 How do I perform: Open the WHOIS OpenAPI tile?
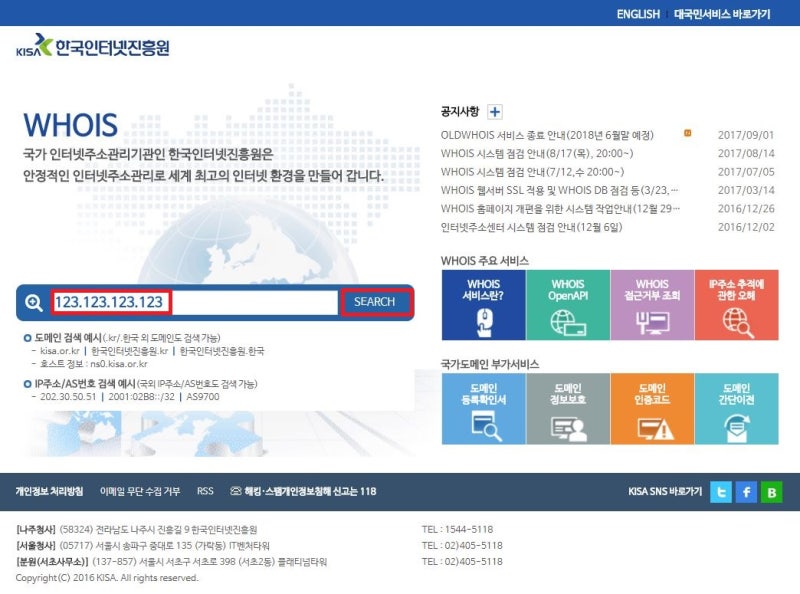click(568, 305)
